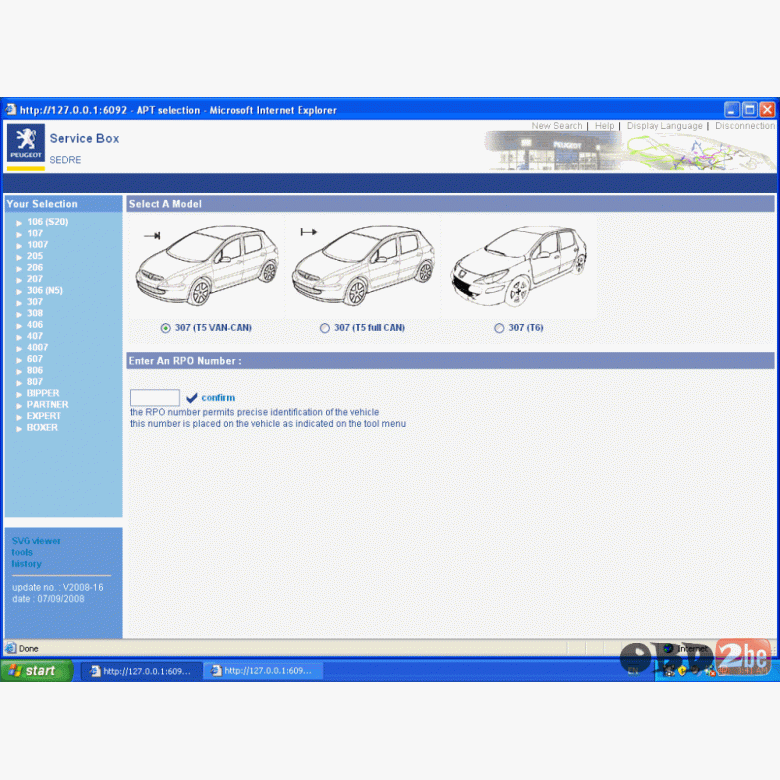Click the Service Box title text
The width and height of the screenshot is (780, 780).
(x=85, y=139)
